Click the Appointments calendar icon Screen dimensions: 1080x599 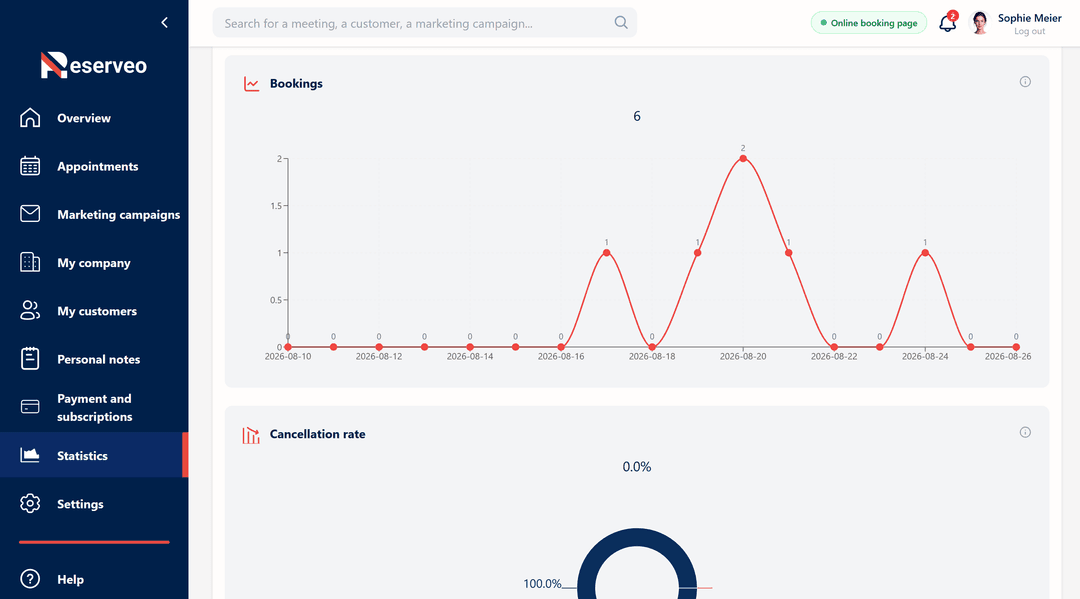pyautogui.click(x=30, y=166)
